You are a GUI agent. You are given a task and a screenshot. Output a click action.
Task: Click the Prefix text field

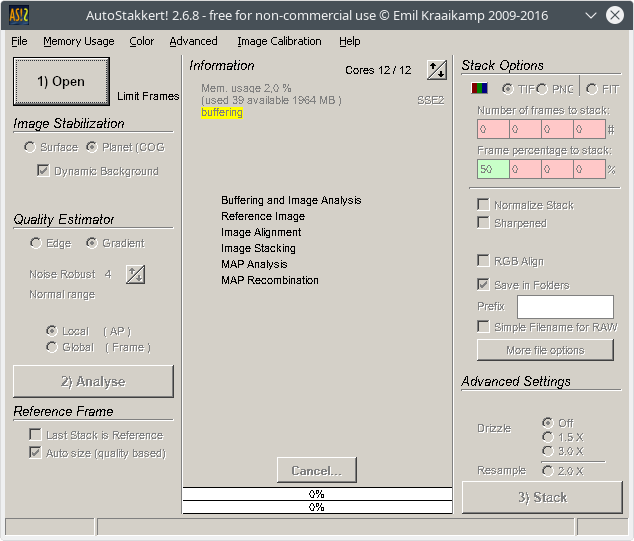point(565,307)
